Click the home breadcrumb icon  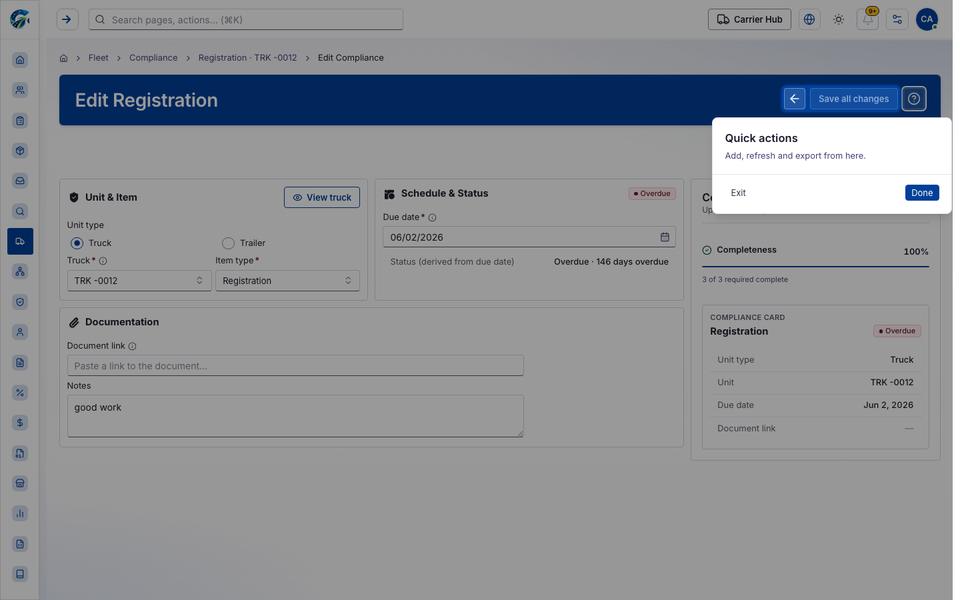(x=64, y=58)
